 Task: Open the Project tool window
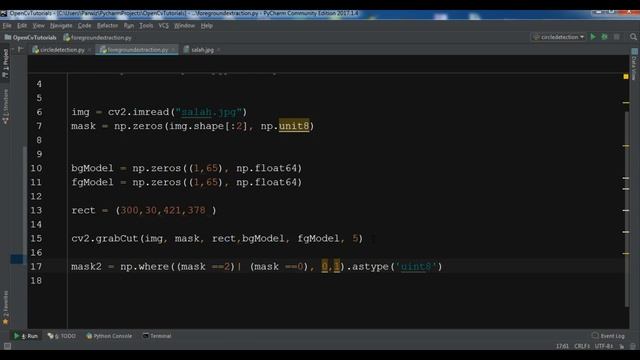click(x=5, y=64)
